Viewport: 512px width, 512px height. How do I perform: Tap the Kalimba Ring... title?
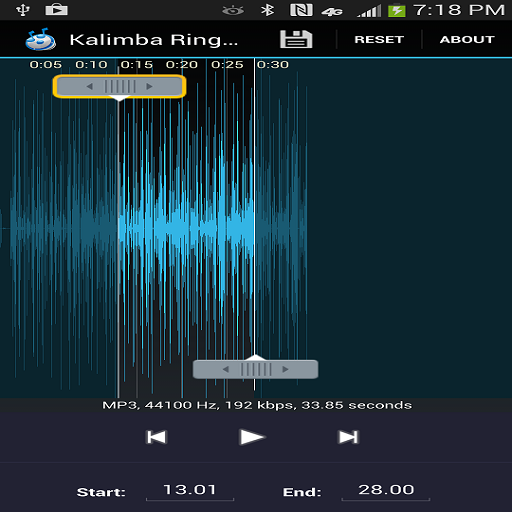point(154,40)
